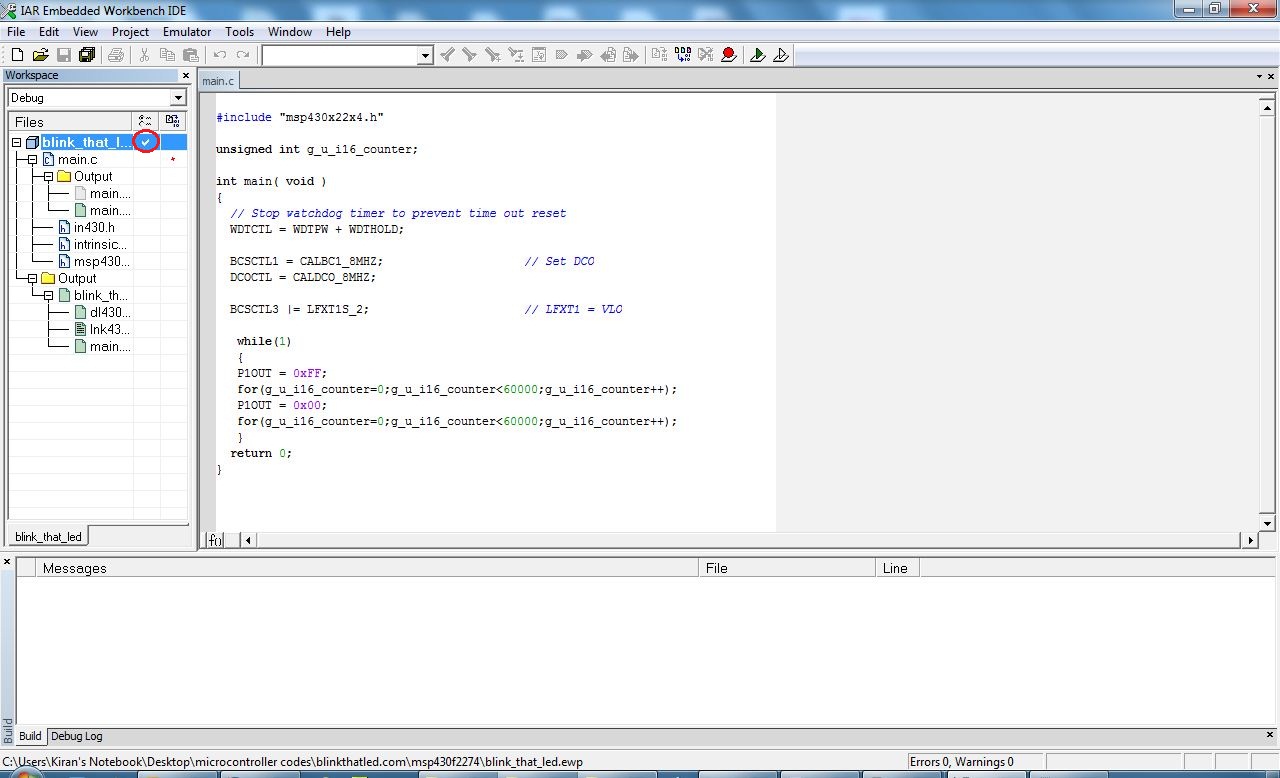Collapse the main.c tree node
The image size is (1280, 778).
[33, 160]
